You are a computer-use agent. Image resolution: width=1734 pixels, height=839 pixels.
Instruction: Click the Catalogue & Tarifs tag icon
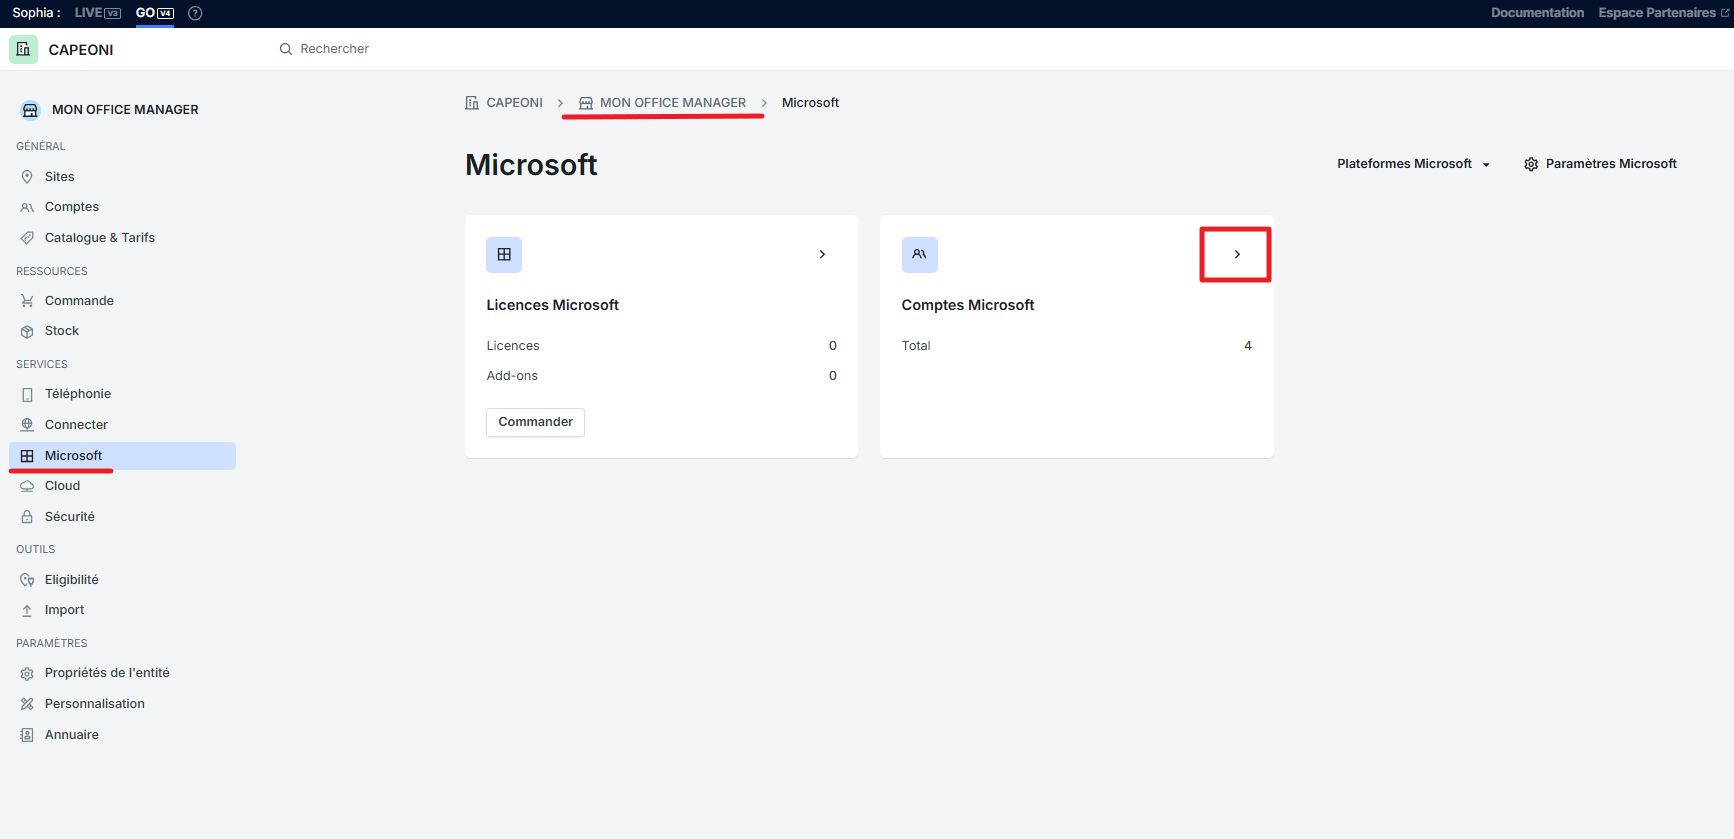(x=27, y=238)
